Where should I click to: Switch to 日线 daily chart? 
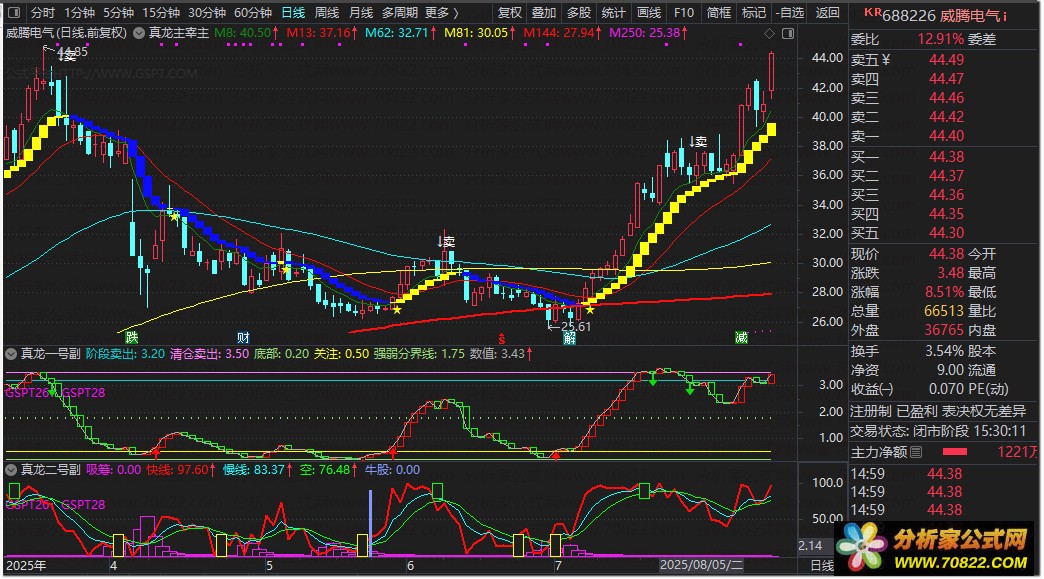click(x=293, y=13)
